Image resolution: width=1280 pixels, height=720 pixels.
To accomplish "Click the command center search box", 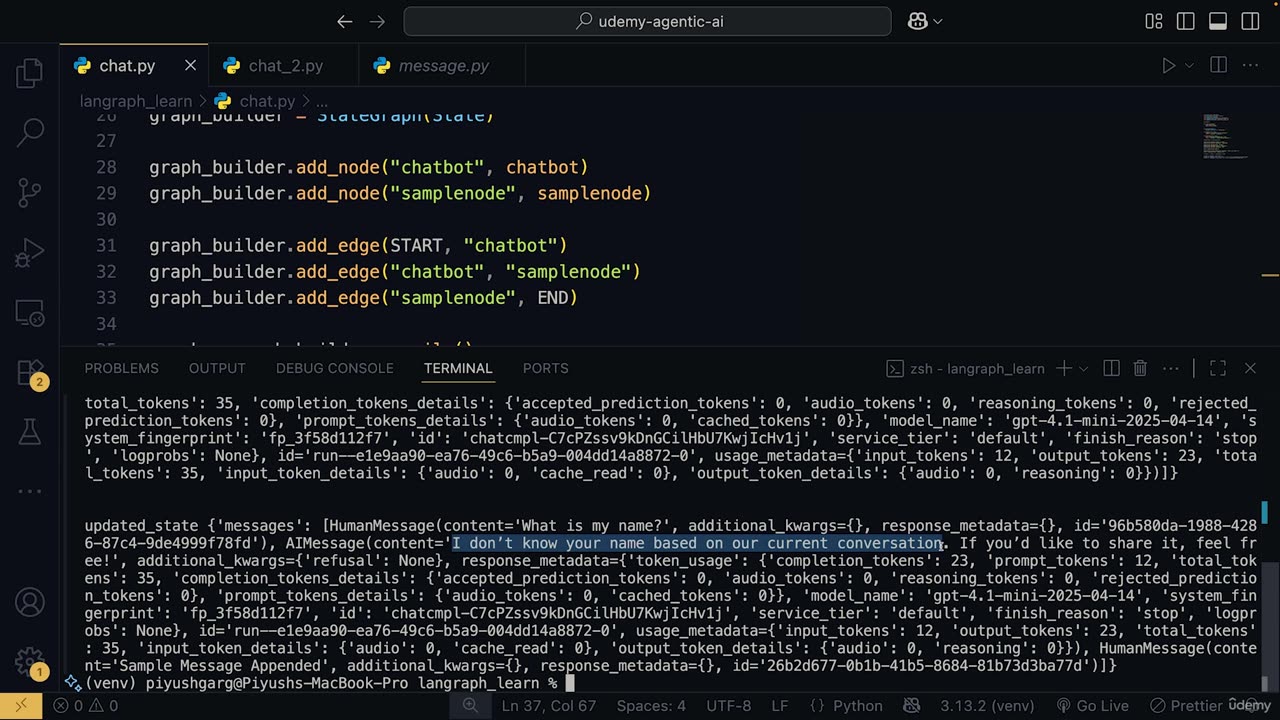I will [647, 21].
